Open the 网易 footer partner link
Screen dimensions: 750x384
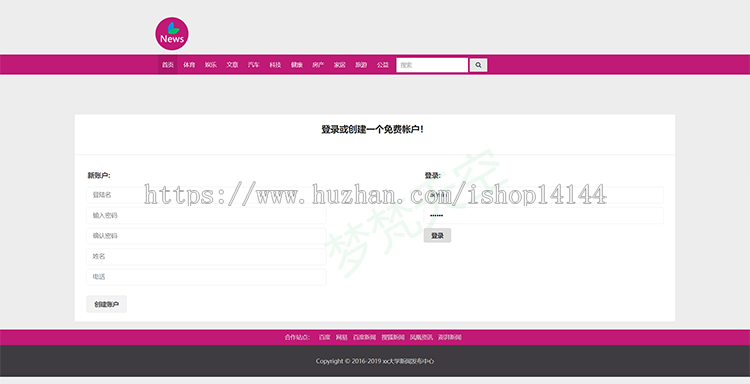(x=342, y=337)
